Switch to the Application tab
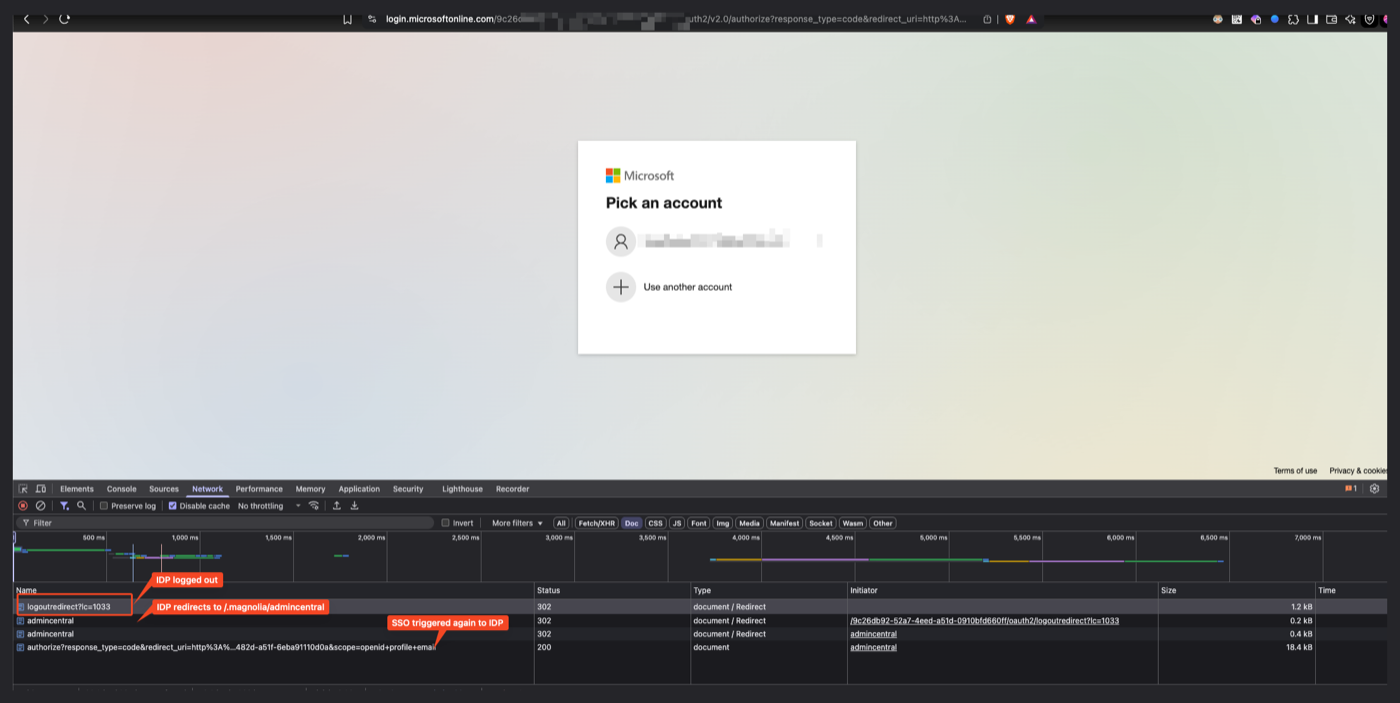The image size is (1400, 703). pyautogui.click(x=359, y=489)
